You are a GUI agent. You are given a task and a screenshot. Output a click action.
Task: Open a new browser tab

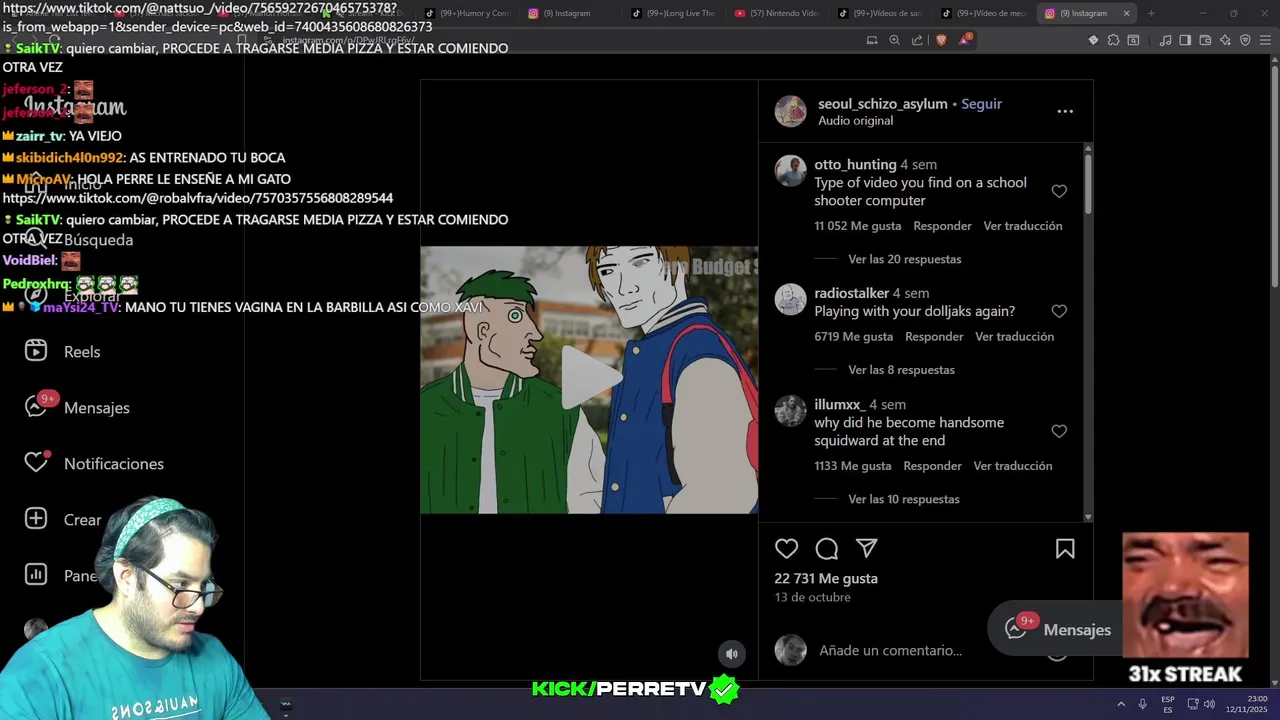click(x=1151, y=13)
